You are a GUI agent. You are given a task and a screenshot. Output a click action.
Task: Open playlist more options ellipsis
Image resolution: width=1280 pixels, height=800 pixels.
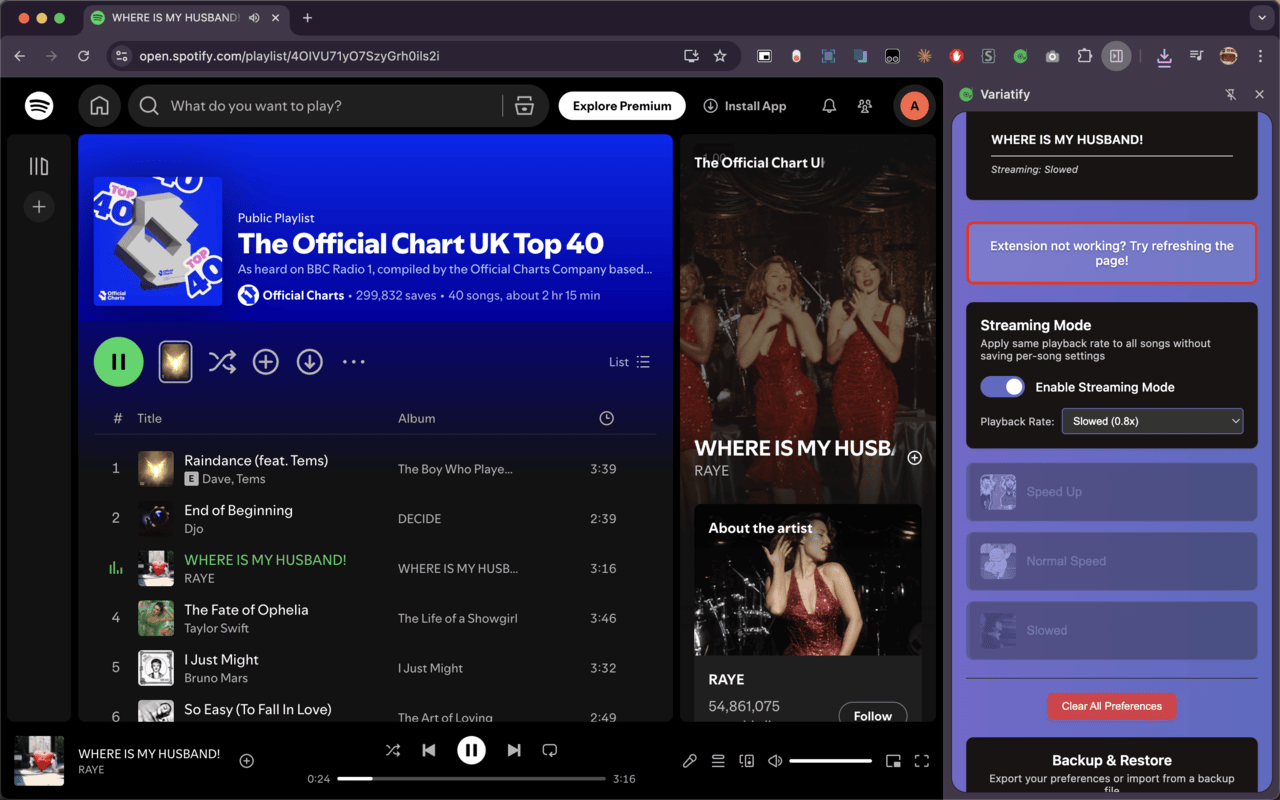click(x=354, y=362)
